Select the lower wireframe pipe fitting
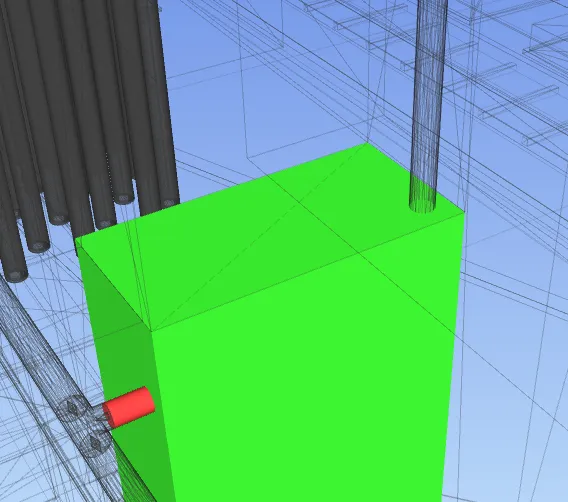 [95, 443]
